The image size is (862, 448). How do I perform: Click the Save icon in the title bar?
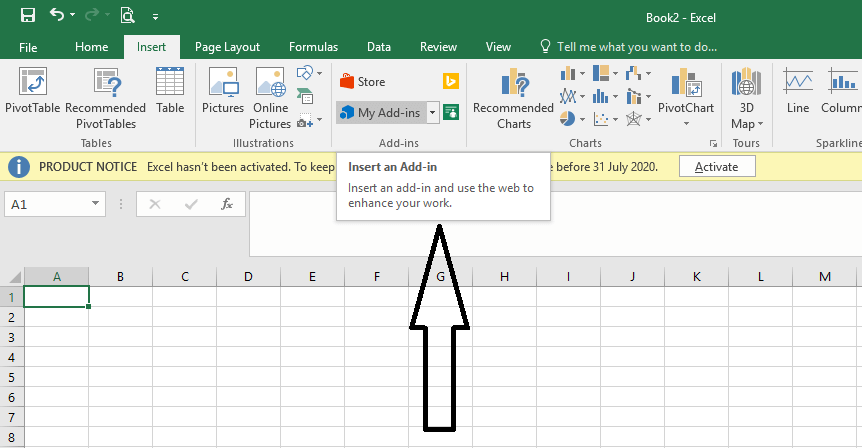pyautogui.click(x=27, y=15)
